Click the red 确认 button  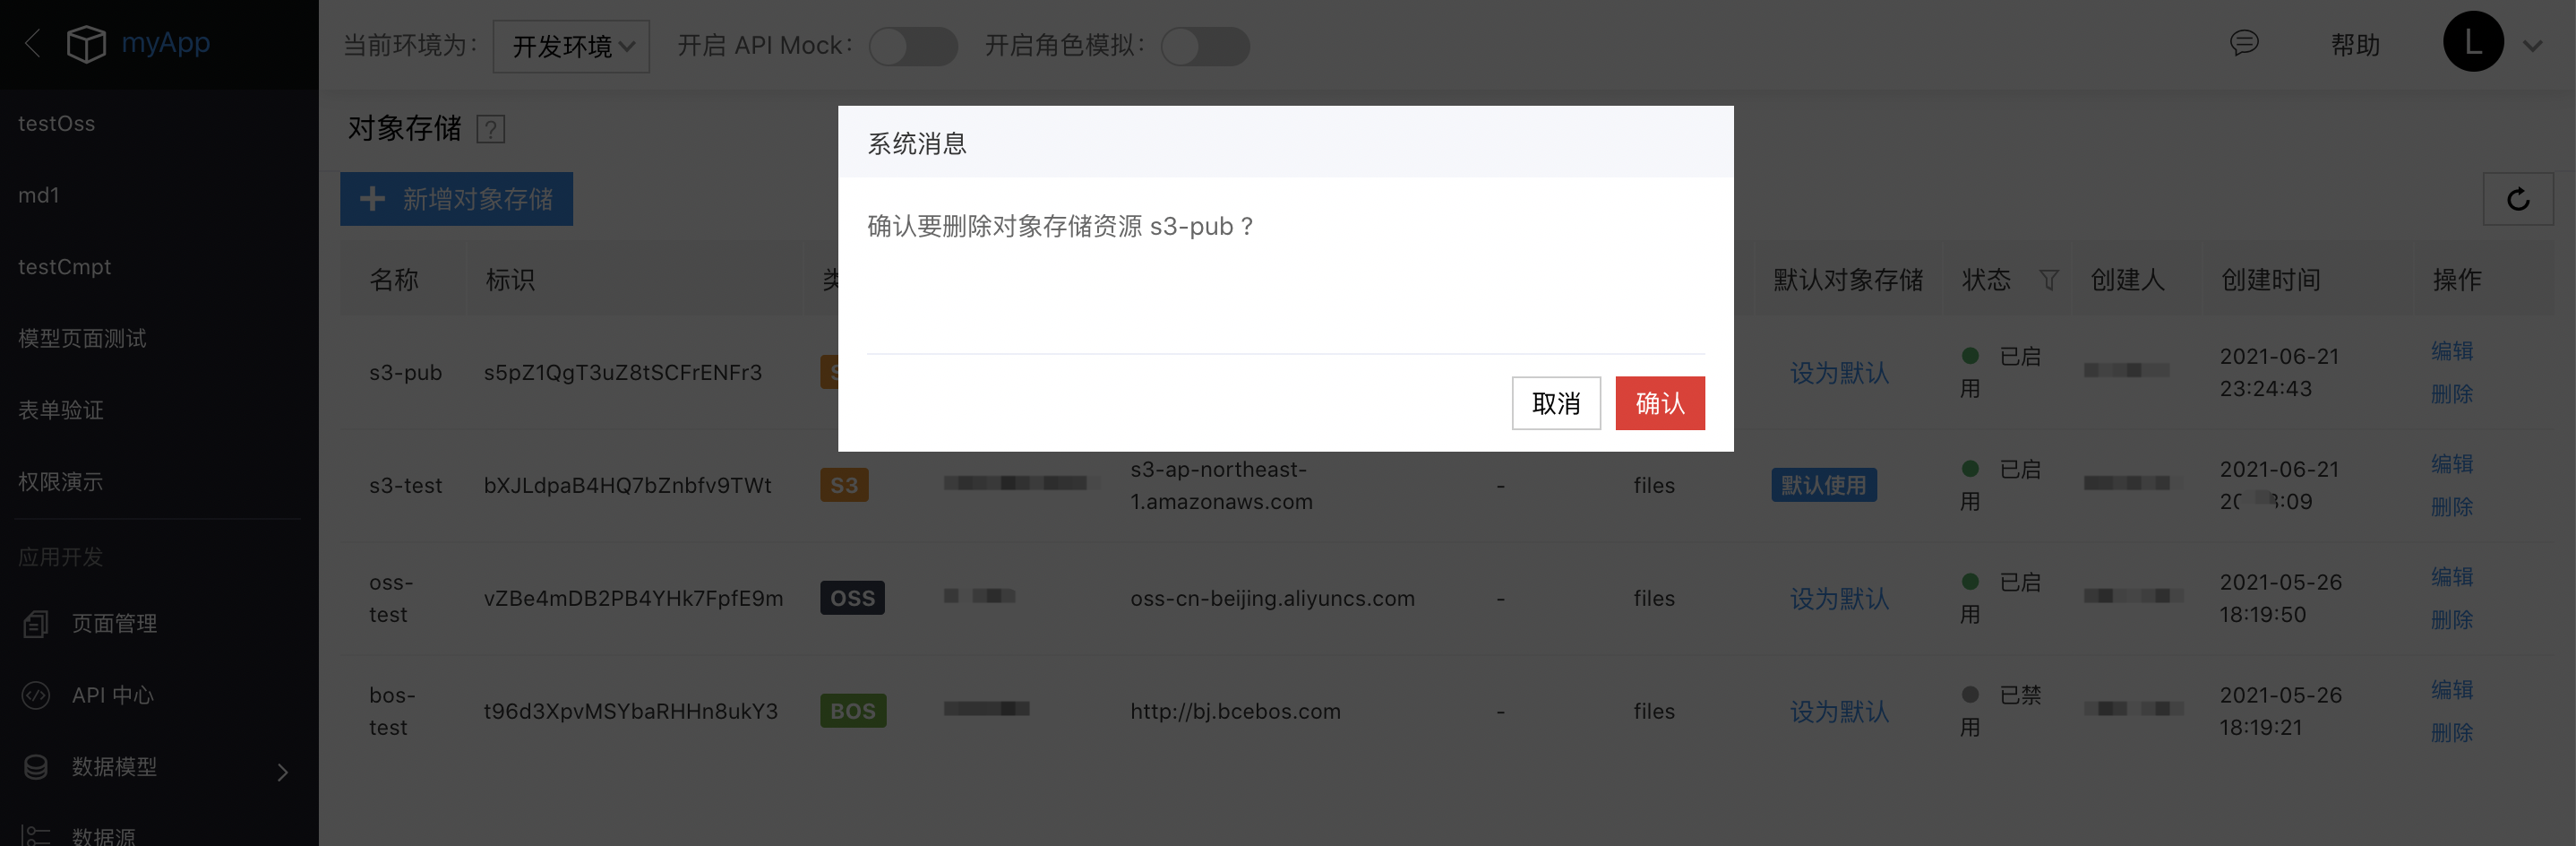coord(1660,403)
